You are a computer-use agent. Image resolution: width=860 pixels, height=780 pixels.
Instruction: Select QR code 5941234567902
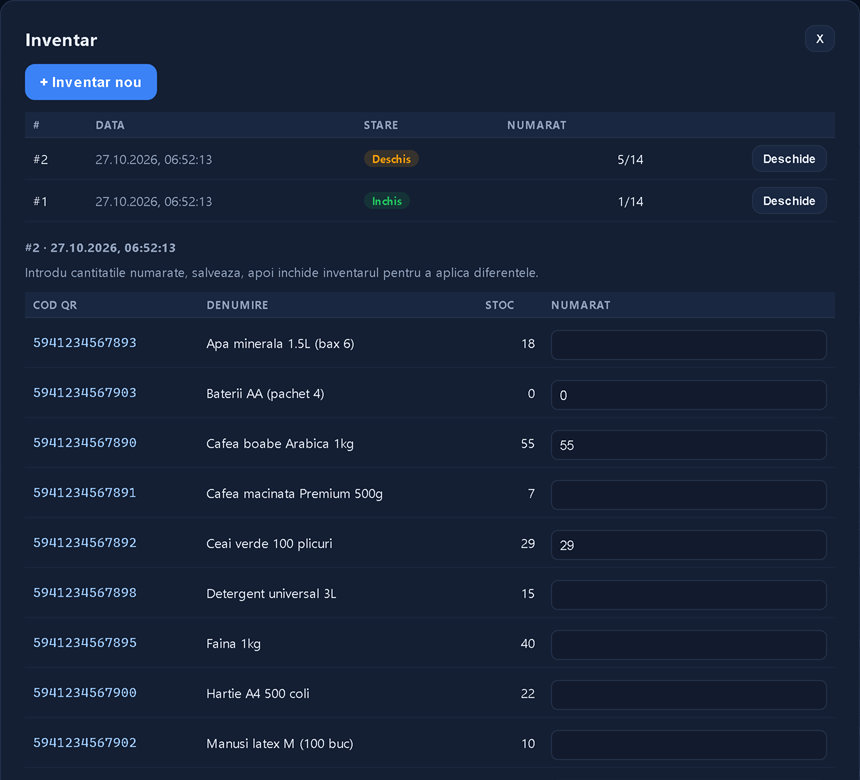pyautogui.click(x=85, y=743)
